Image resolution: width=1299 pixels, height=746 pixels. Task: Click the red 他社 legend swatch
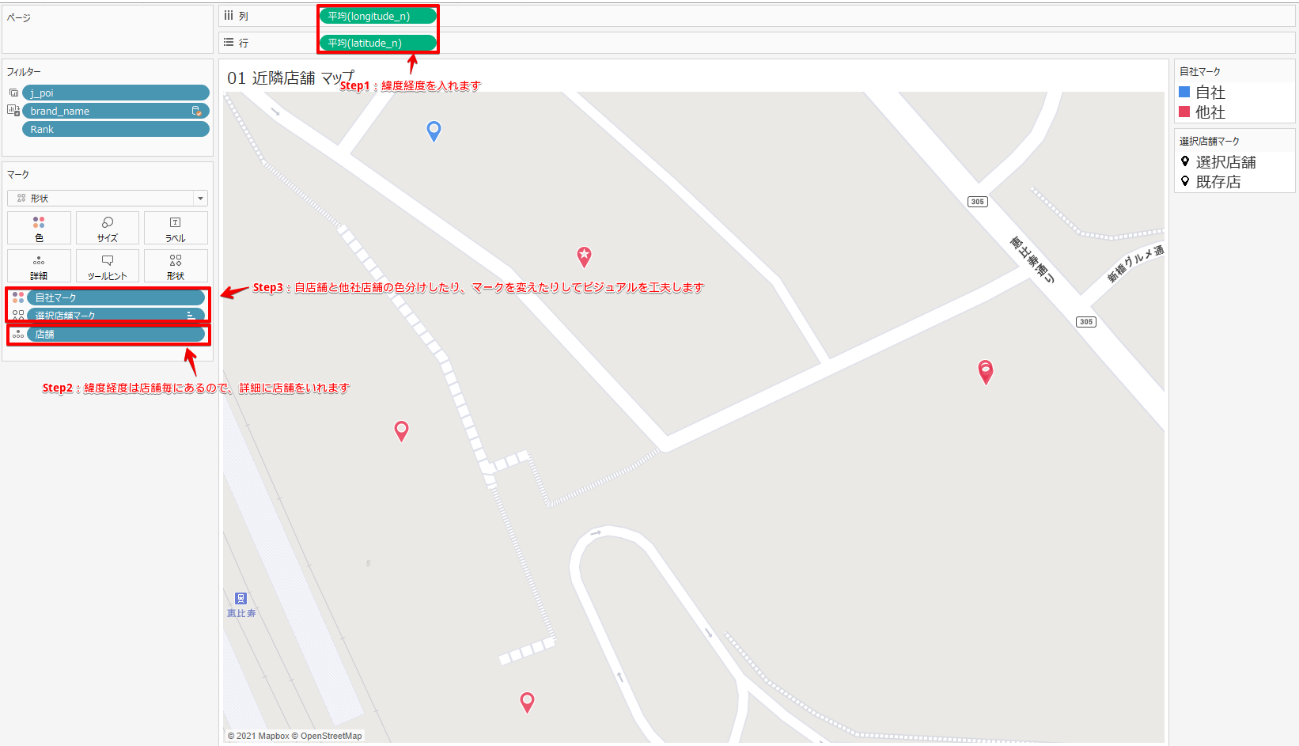[1185, 112]
